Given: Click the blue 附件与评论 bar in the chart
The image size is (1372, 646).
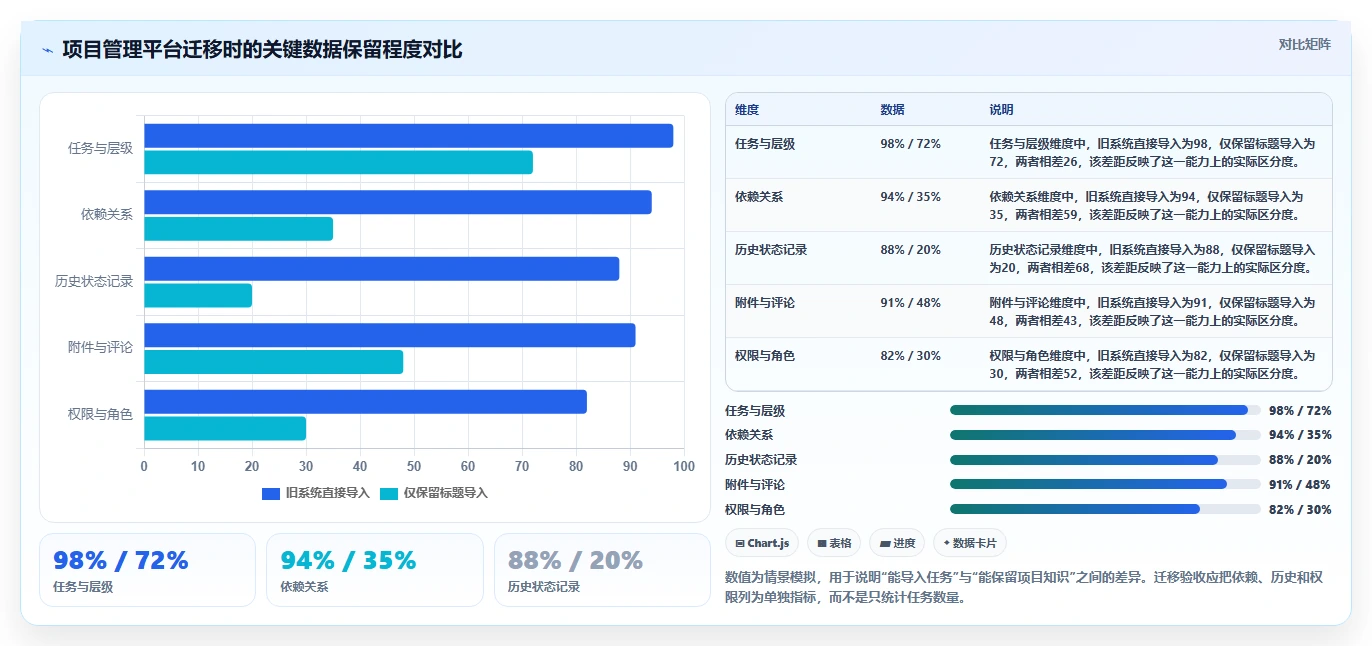Looking at the screenshot, I should click(x=390, y=335).
